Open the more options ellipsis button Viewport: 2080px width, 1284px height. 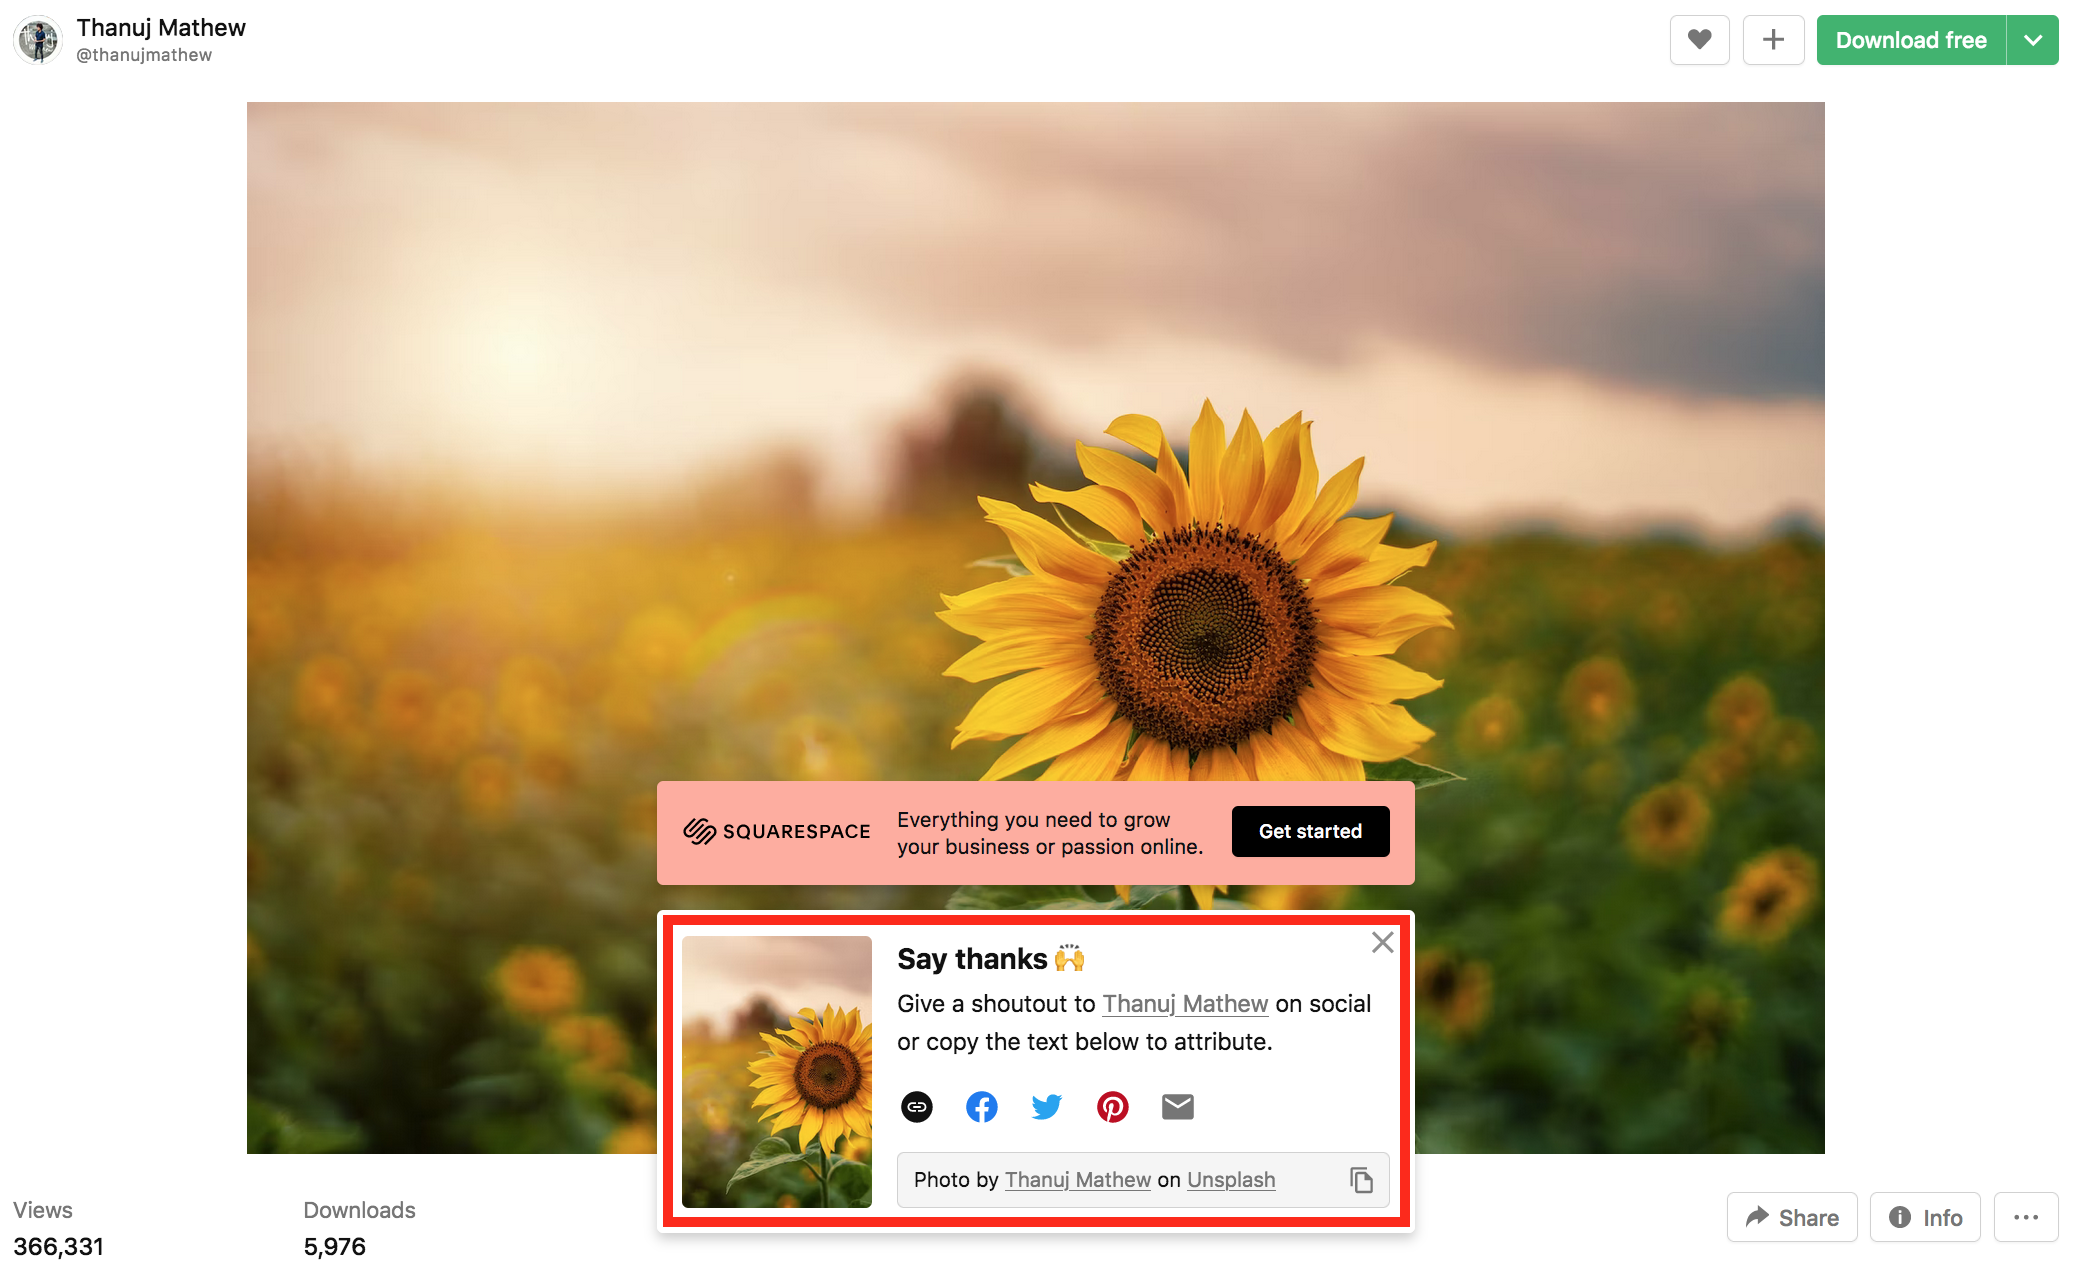[x=2026, y=1217]
